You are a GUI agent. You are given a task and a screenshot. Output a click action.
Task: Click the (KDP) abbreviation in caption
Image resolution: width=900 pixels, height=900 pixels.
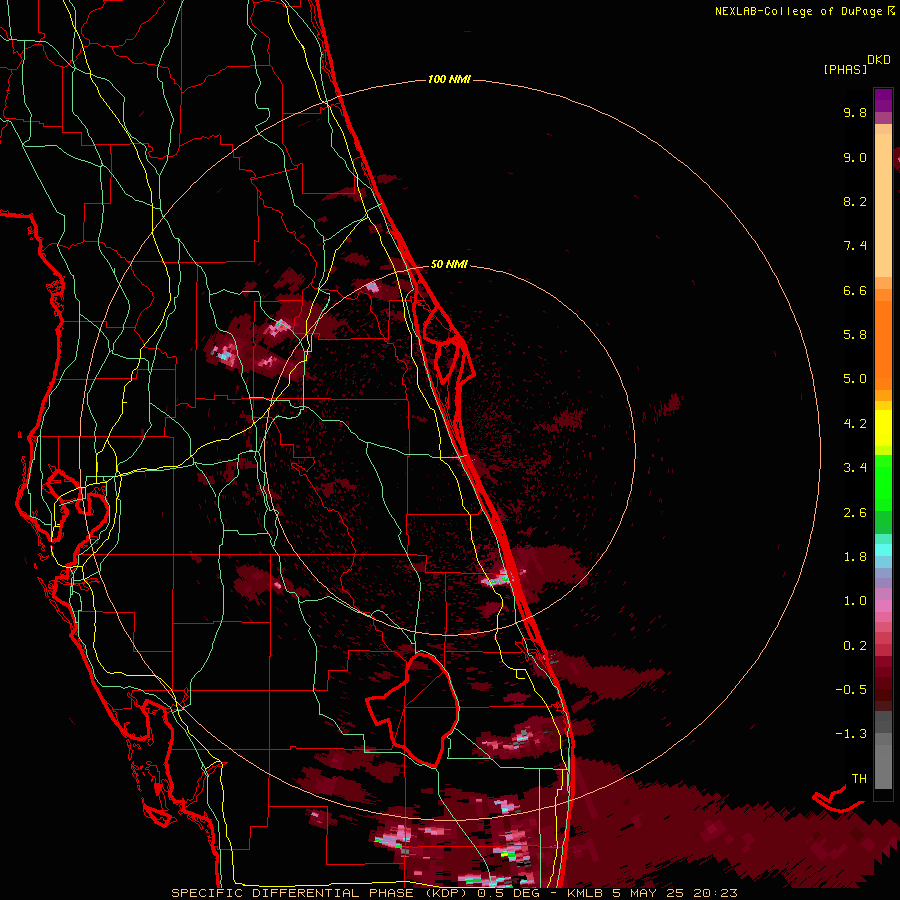(445, 893)
